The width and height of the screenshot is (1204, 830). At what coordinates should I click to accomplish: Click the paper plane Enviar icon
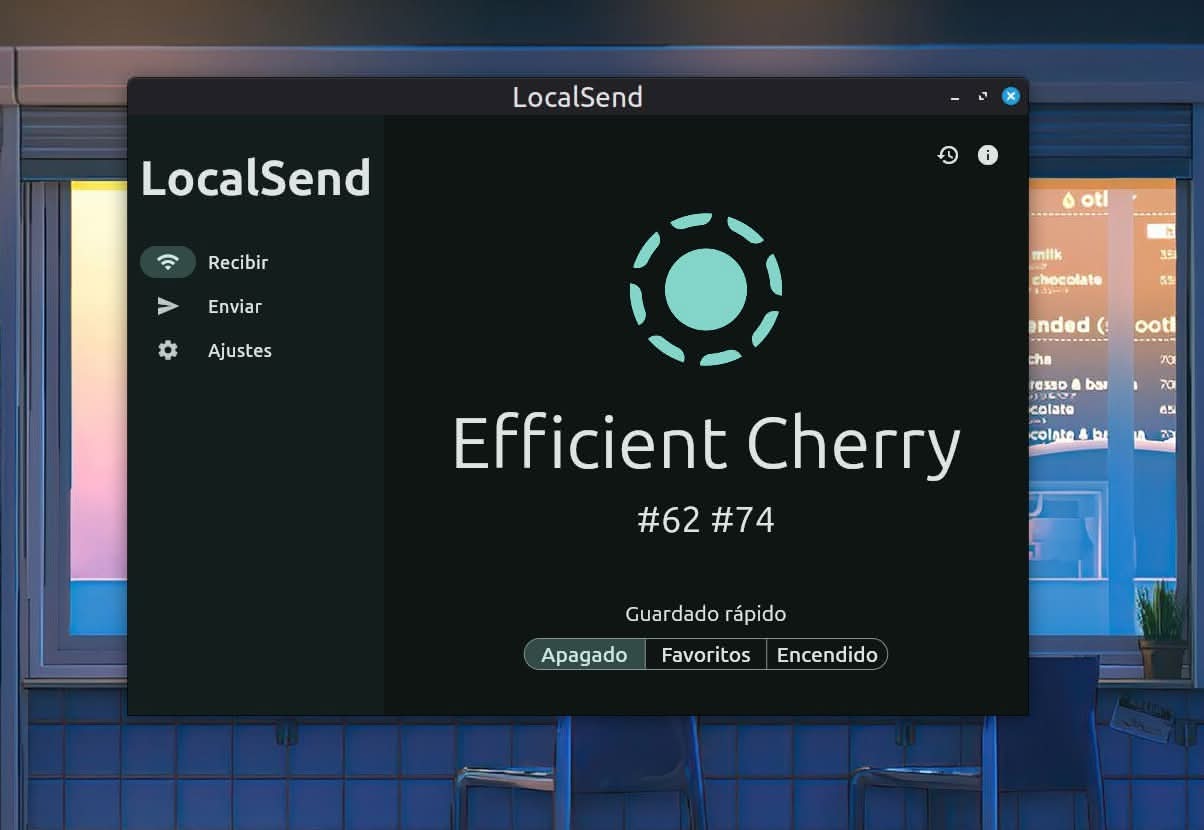(168, 306)
